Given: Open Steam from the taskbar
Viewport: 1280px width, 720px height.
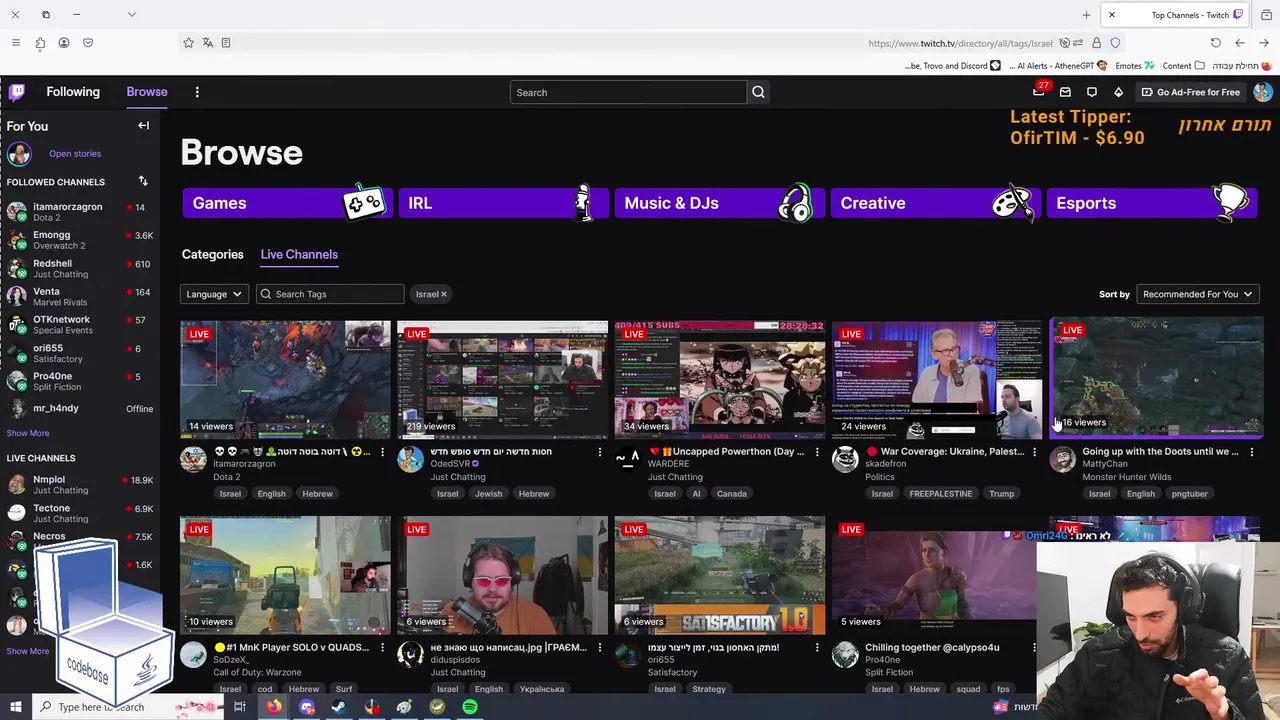Looking at the screenshot, I should click(339, 707).
